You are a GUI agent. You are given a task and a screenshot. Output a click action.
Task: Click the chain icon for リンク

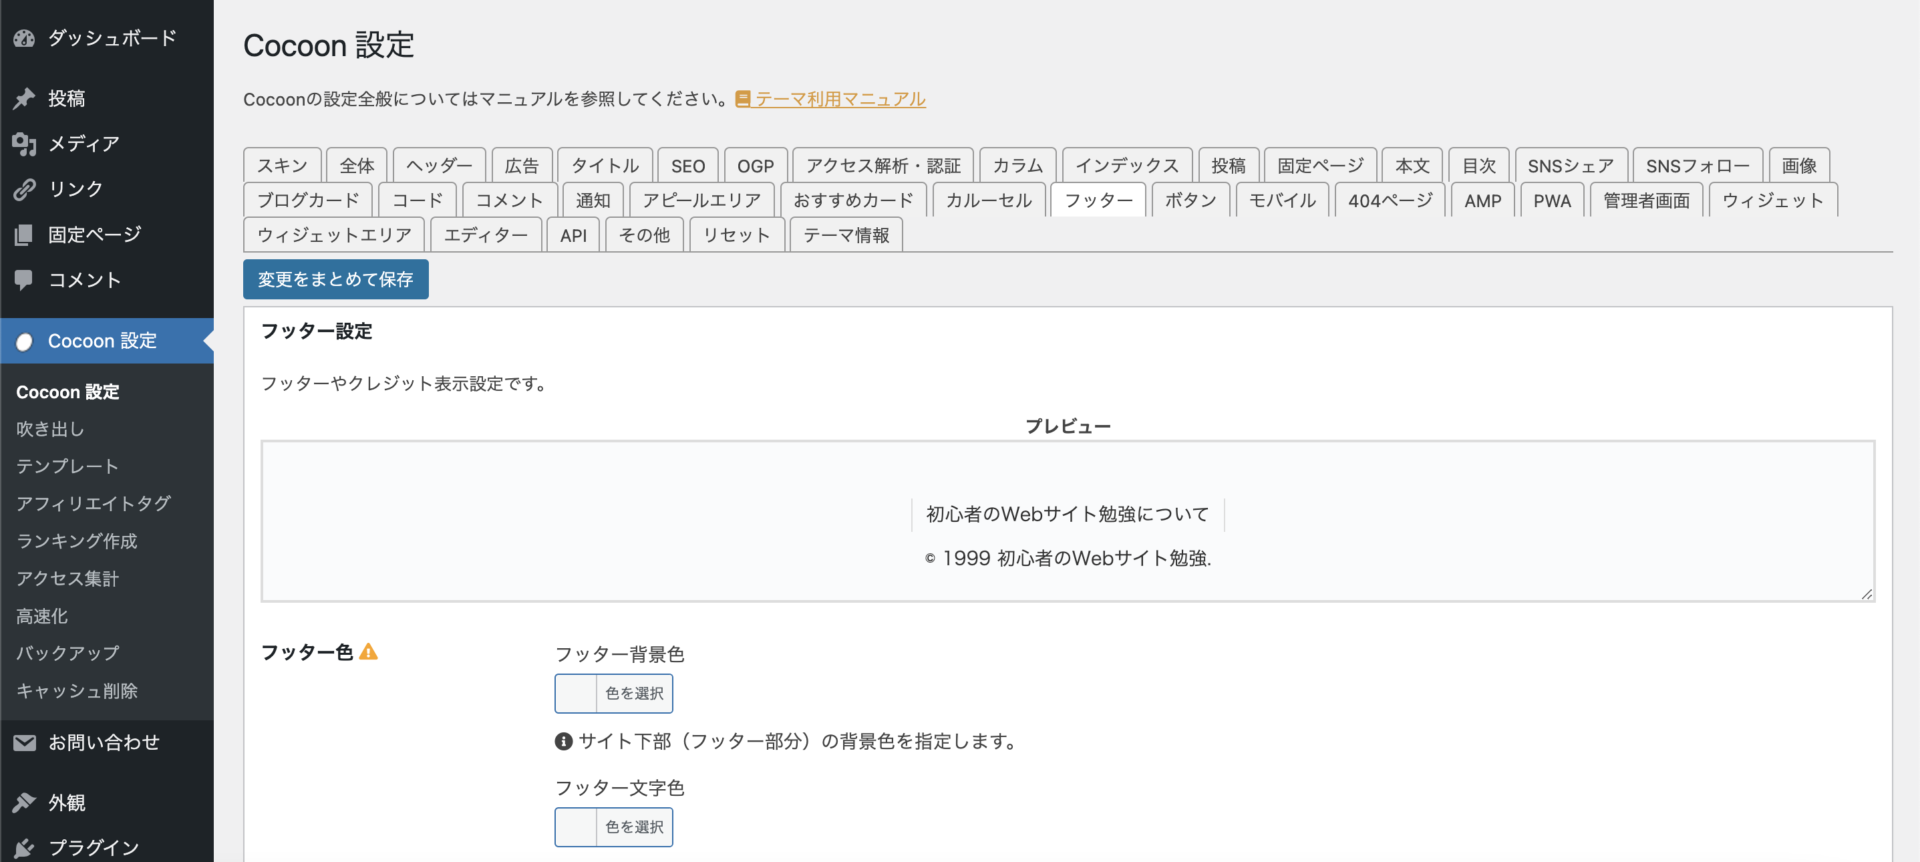pos(24,189)
